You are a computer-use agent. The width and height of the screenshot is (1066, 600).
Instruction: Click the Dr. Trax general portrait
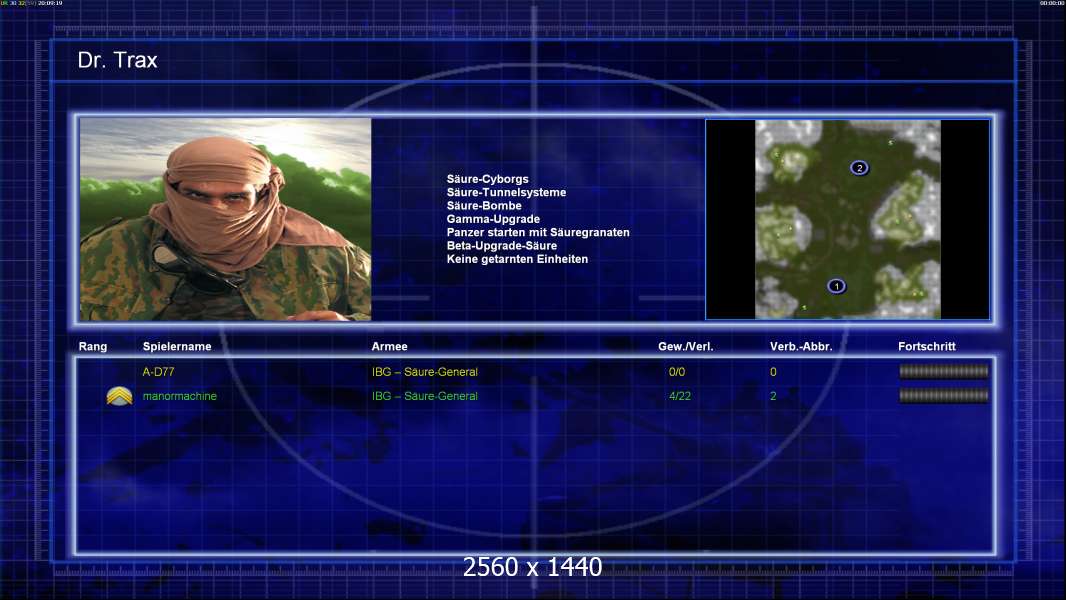pos(226,219)
